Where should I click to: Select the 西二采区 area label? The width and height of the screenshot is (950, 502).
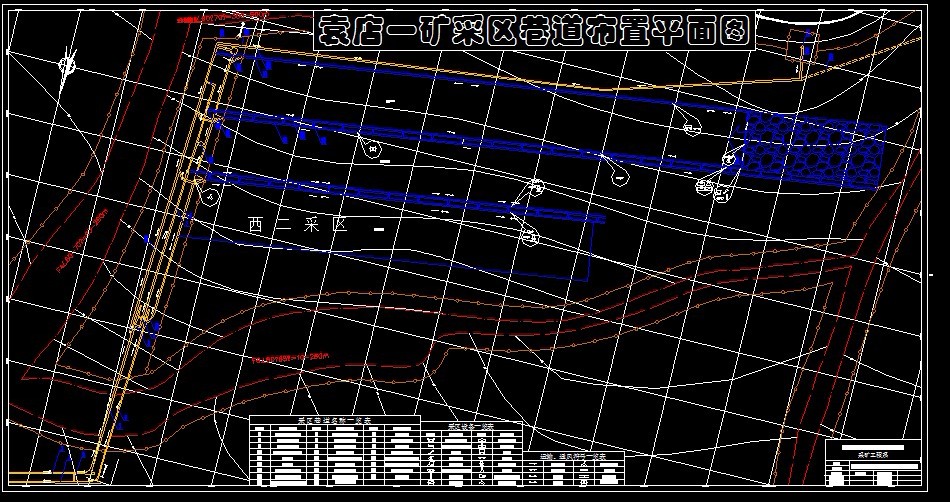[298, 225]
